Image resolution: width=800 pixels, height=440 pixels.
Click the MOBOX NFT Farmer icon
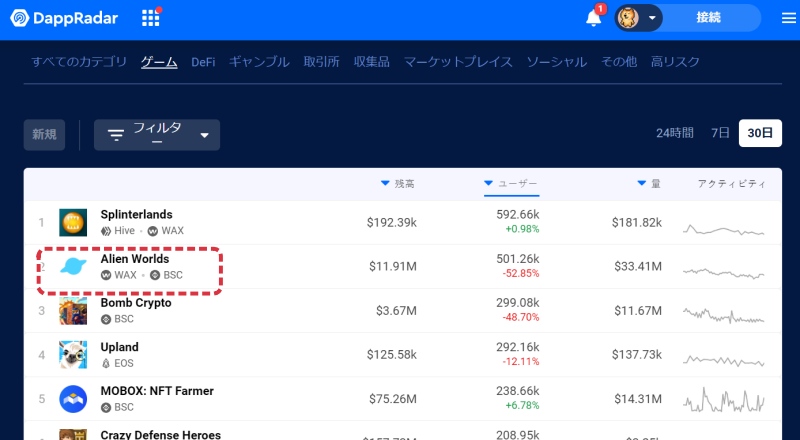click(73, 399)
